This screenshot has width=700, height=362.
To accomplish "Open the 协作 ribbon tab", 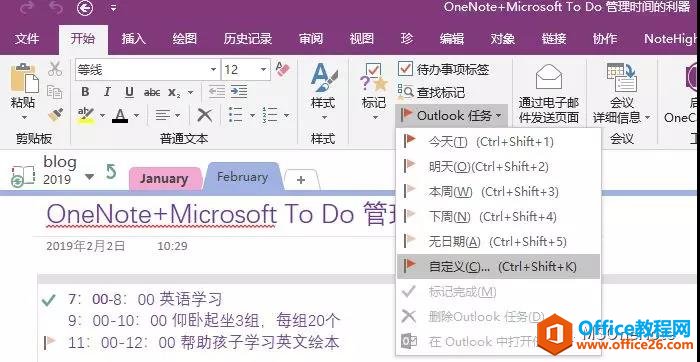I will 604,39.
